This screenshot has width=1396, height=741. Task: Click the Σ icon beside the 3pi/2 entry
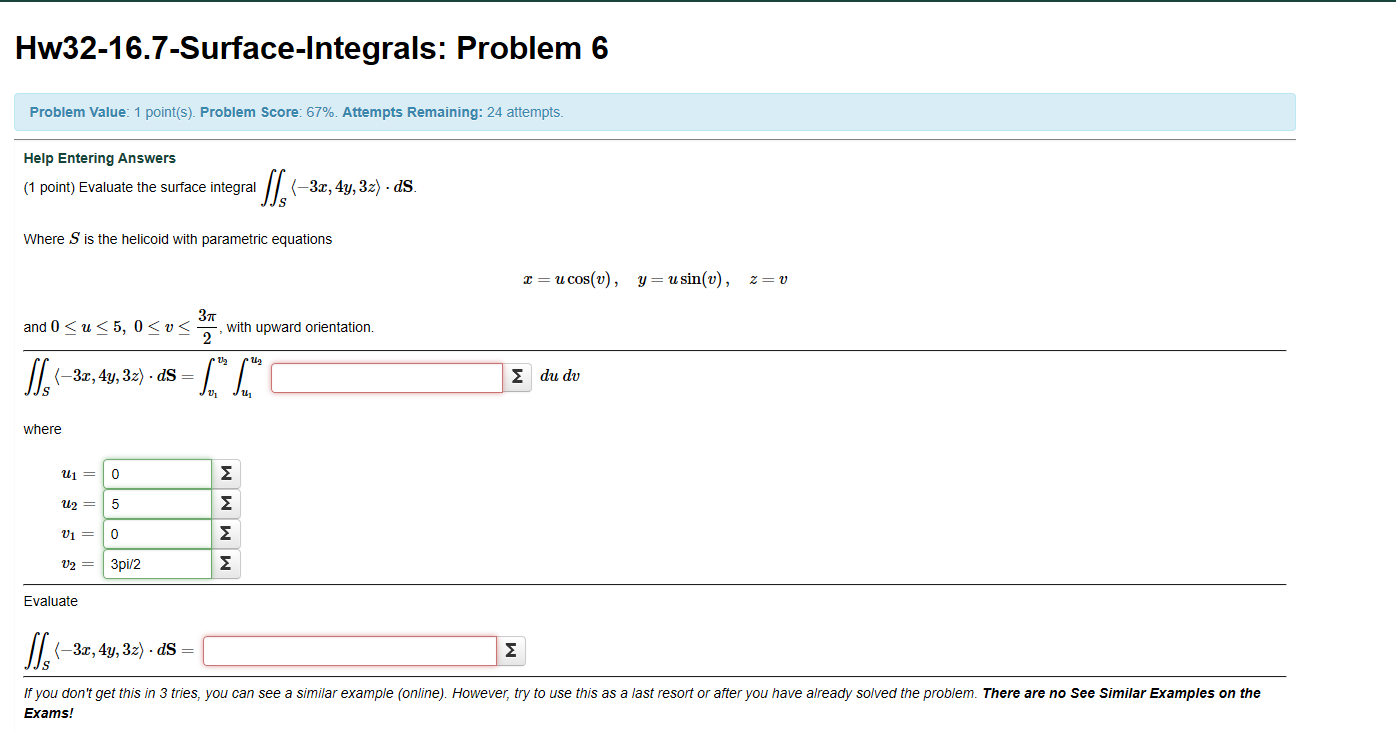tap(225, 563)
